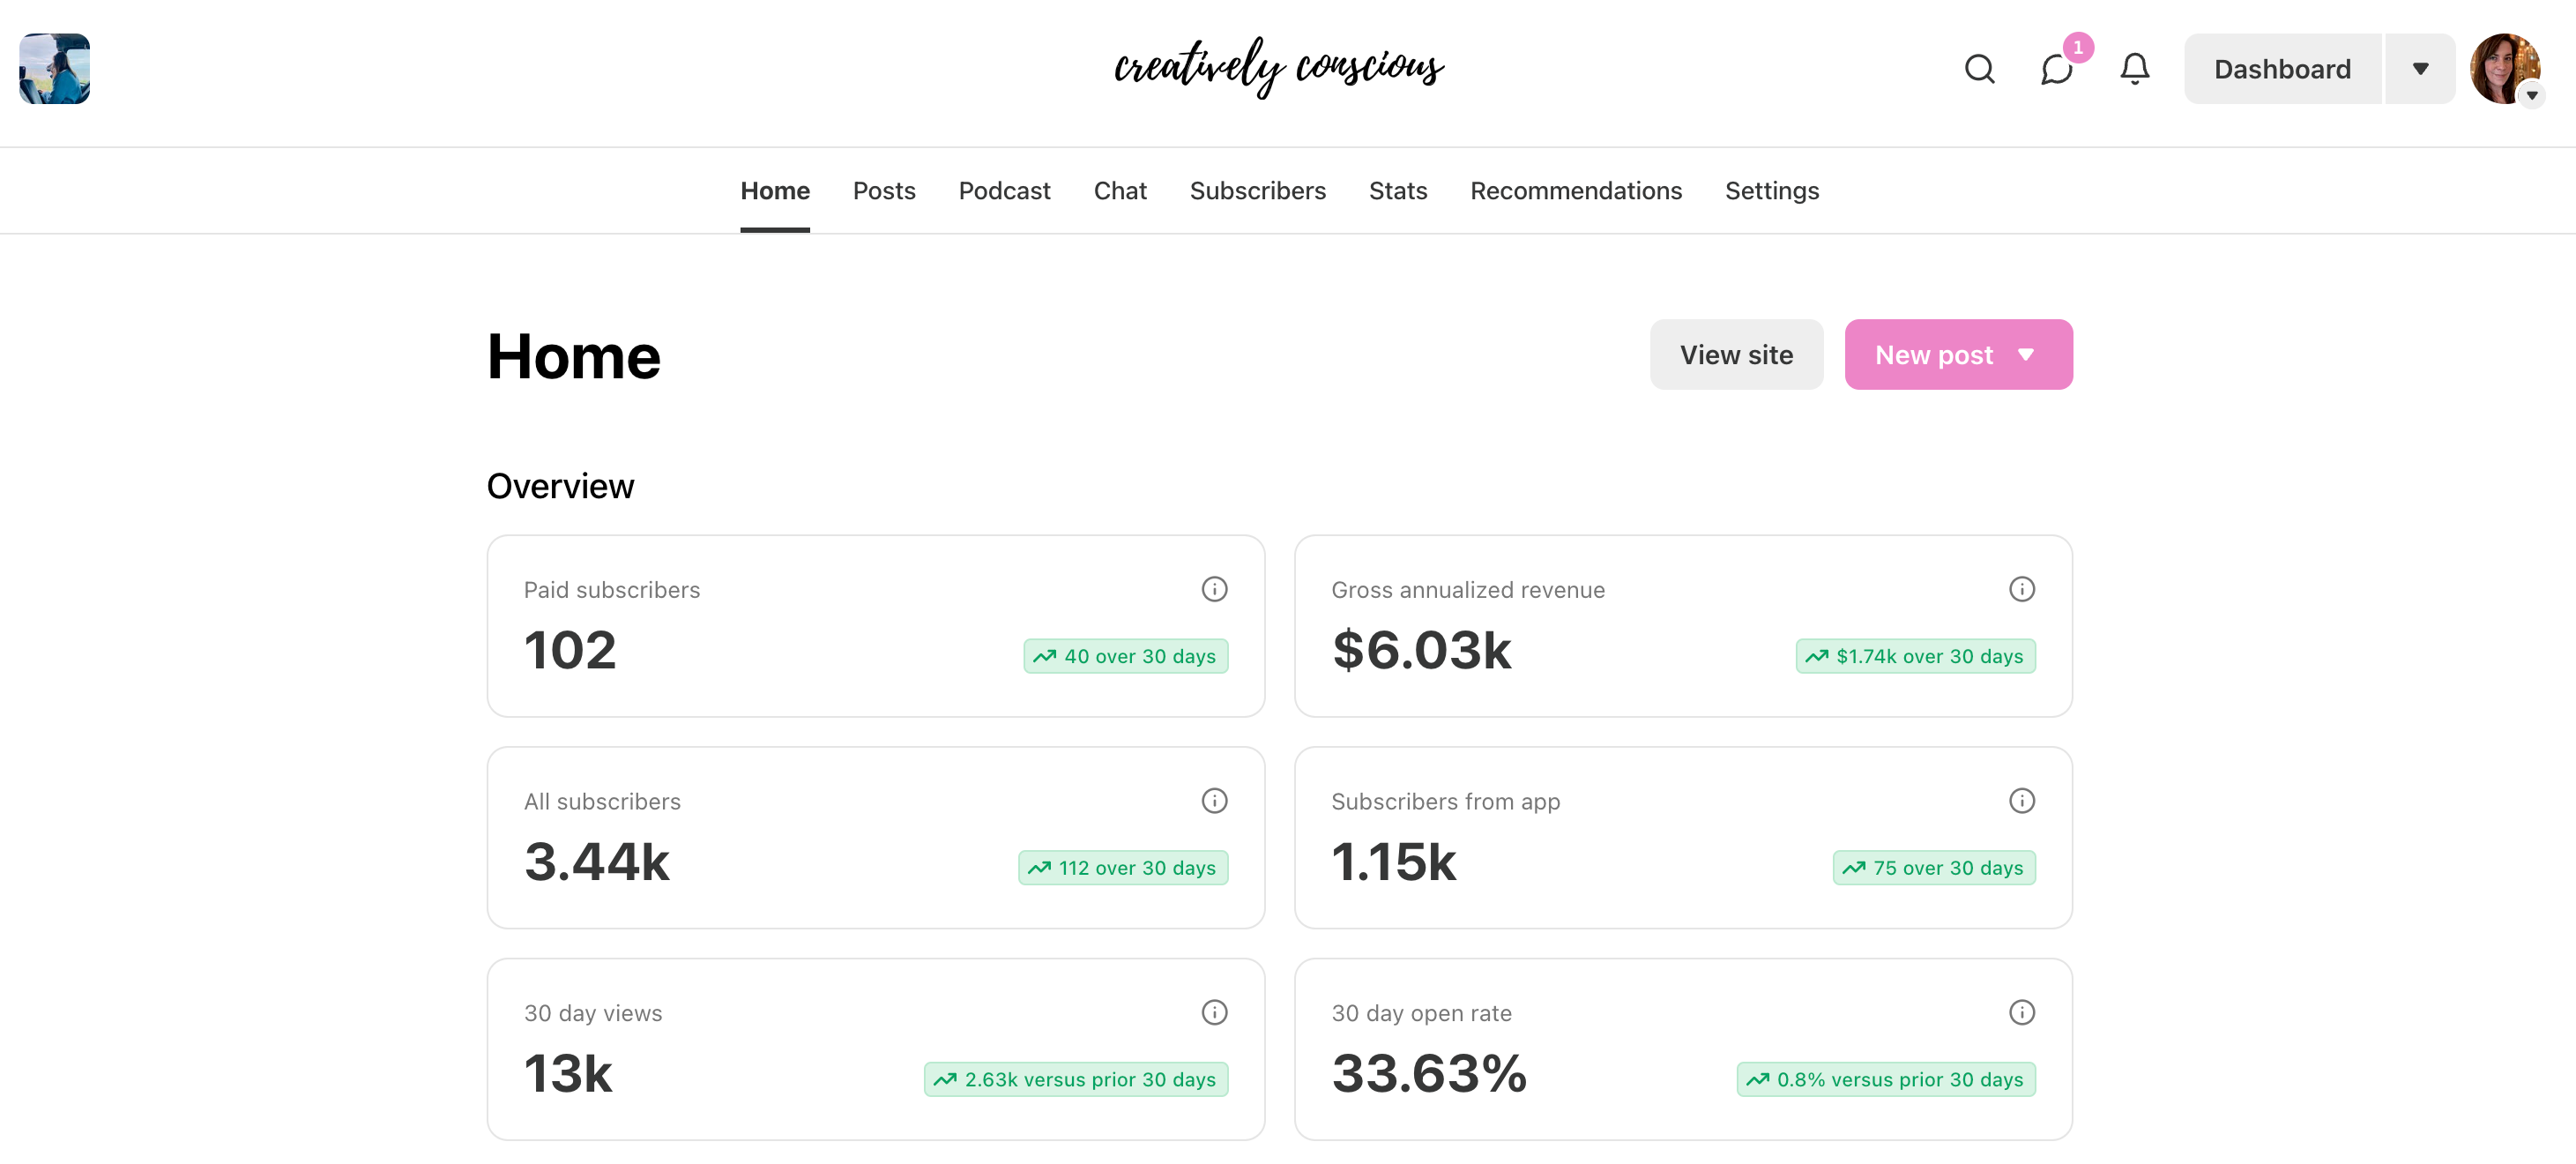
Task: Go to the Chat tab
Action: click(1120, 190)
